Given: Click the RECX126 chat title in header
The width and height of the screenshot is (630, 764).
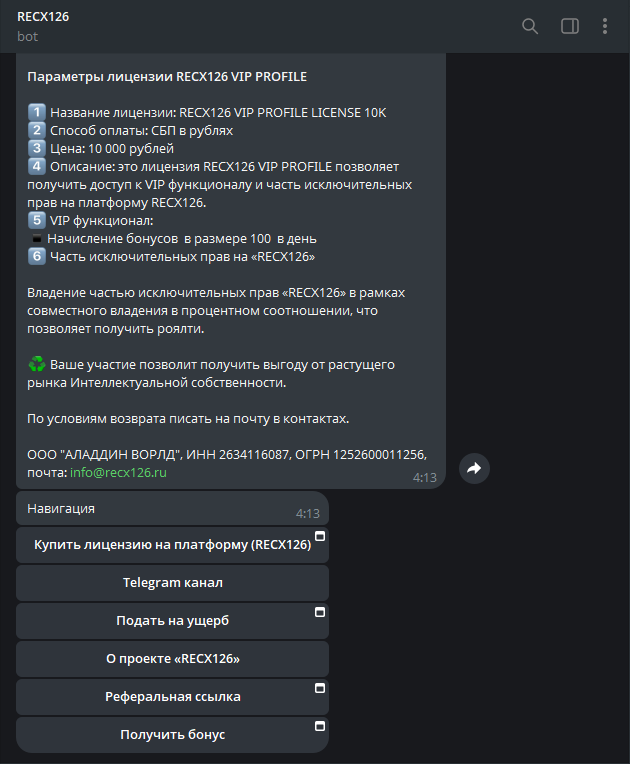Looking at the screenshot, I should (x=43, y=17).
